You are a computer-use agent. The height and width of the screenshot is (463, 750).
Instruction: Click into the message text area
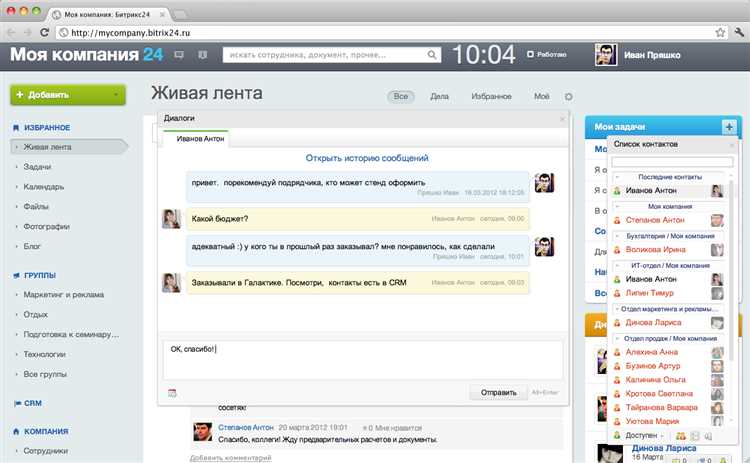point(363,360)
